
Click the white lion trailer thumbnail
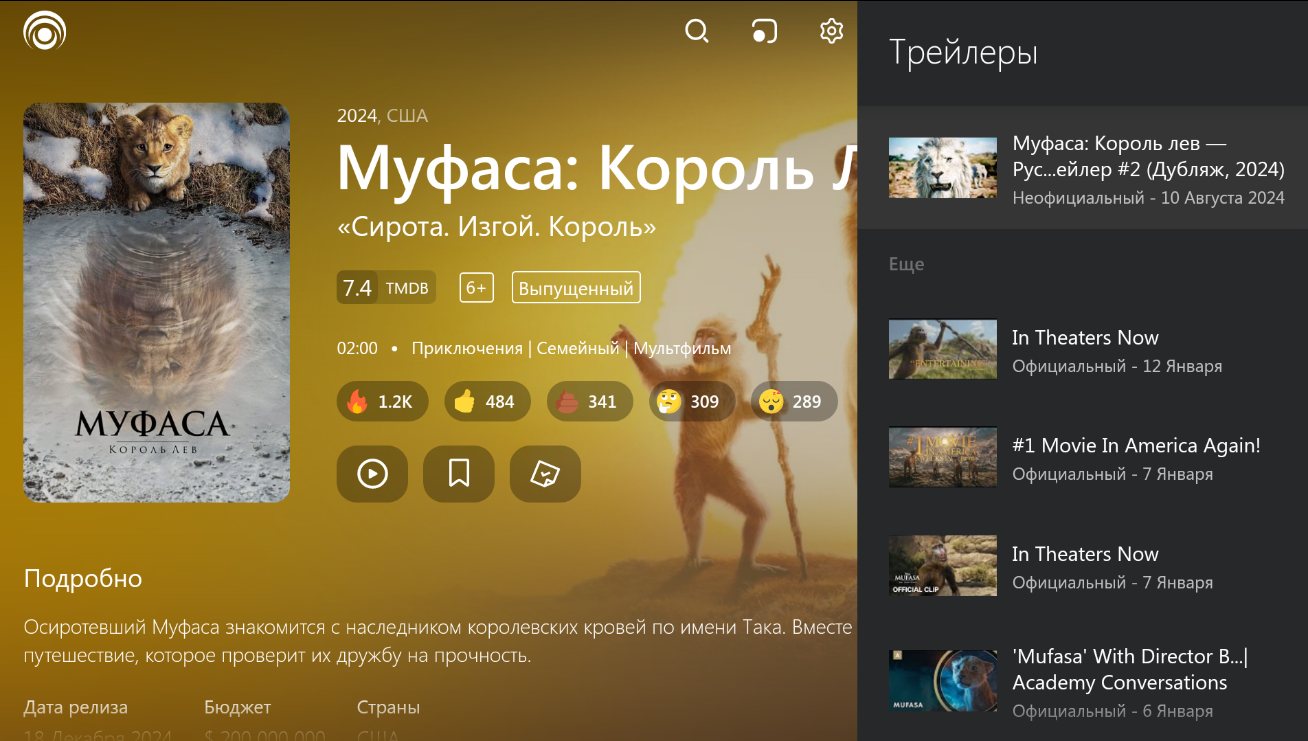point(943,168)
